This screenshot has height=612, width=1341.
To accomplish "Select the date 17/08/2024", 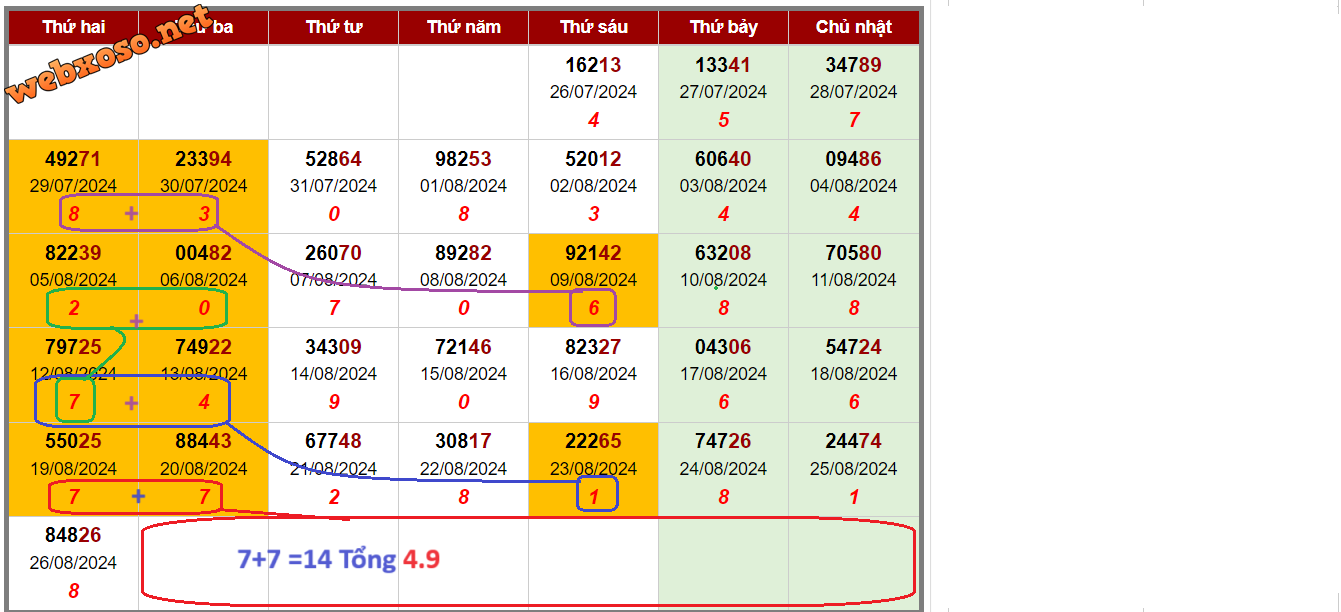I will point(723,373).
